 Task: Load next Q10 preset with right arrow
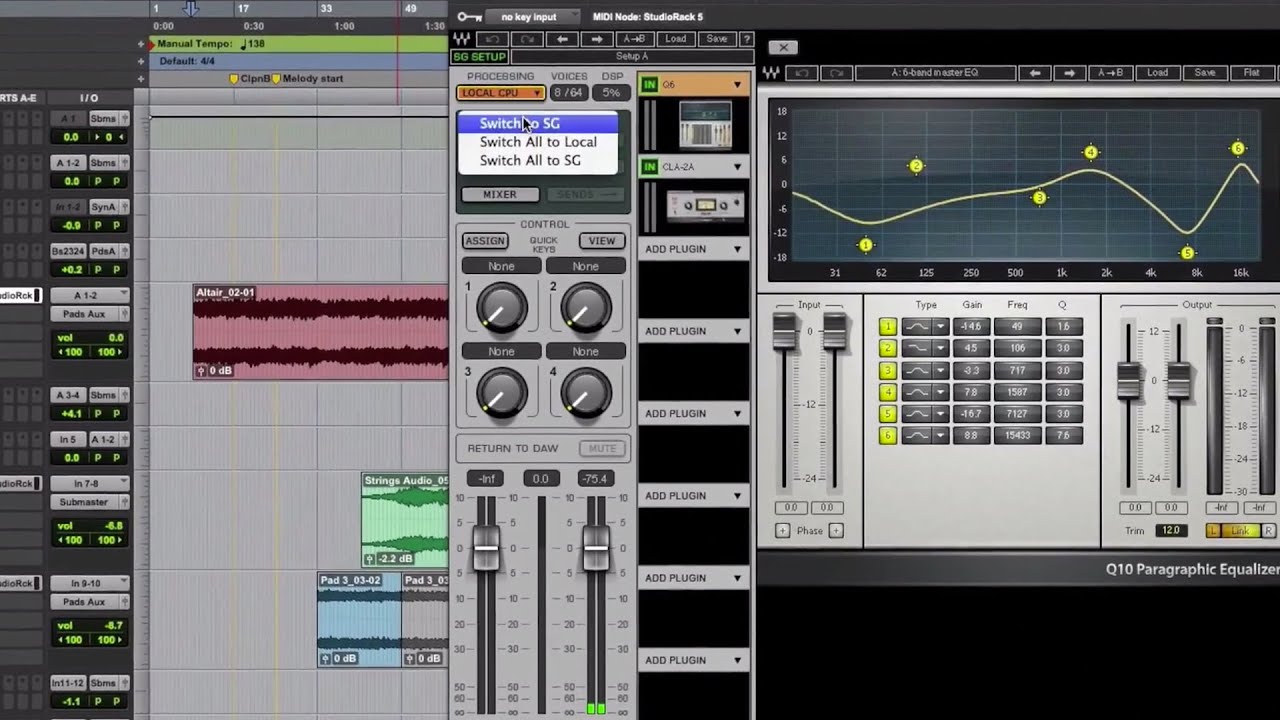1069,73
